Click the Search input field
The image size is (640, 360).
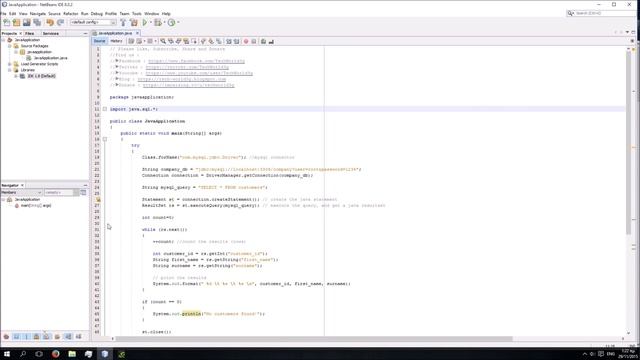coord(605,13)
